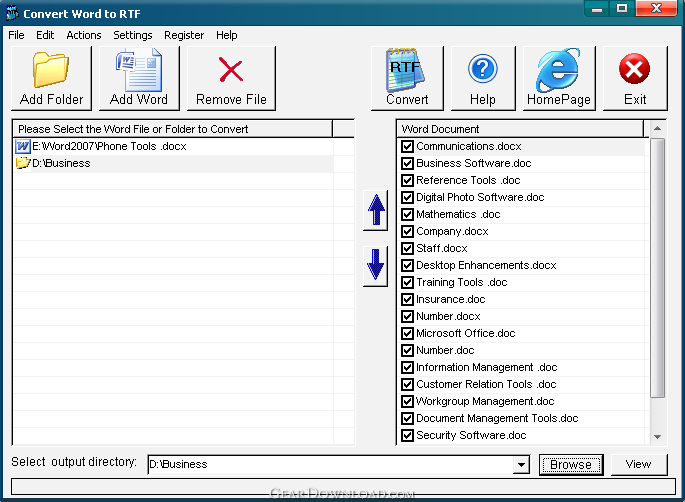Toggle Company.docx checkbox

[407, 232]
